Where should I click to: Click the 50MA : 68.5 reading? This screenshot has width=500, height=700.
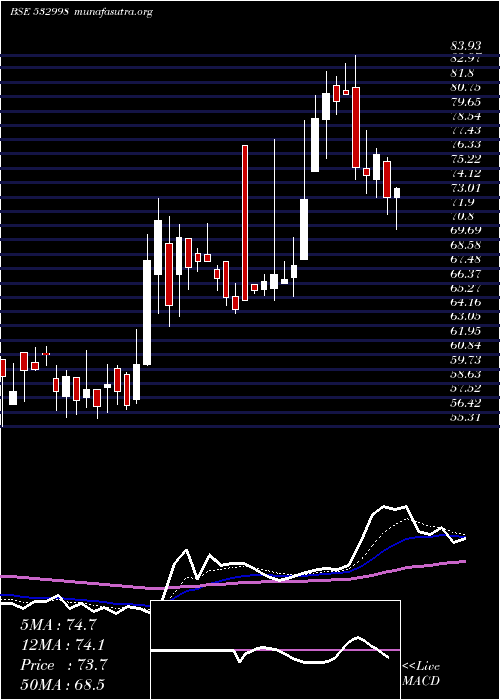pyautogui.click(x=64, y=685)
